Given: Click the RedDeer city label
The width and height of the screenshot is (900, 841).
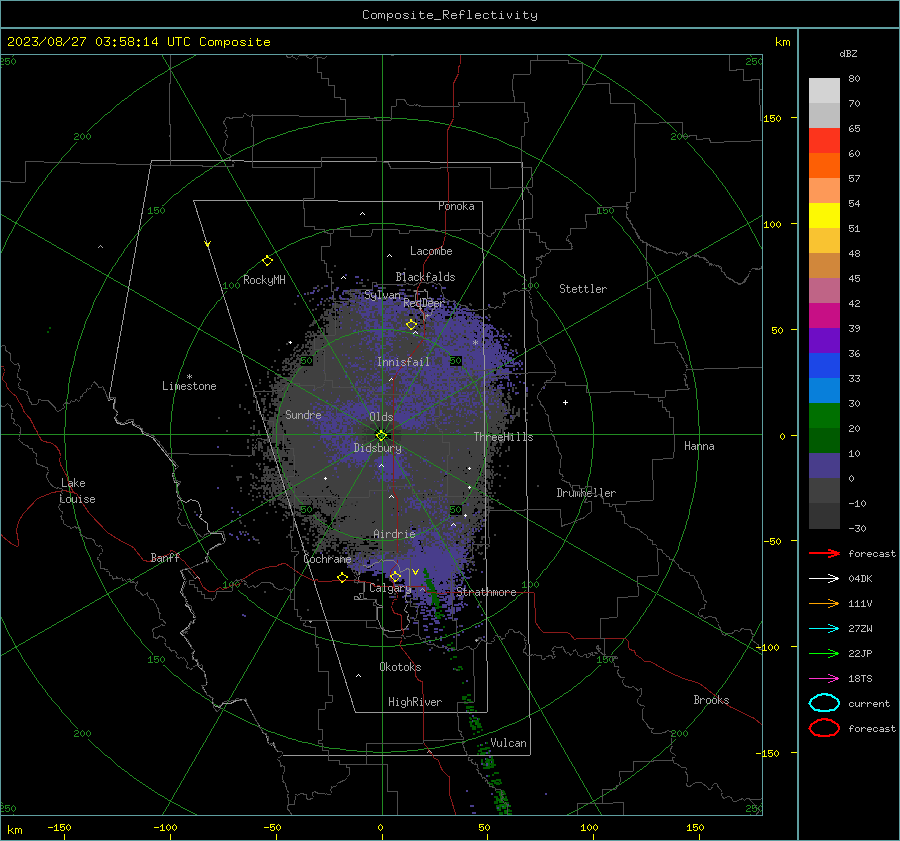Looking at the screenshot, I should [424, 303].
